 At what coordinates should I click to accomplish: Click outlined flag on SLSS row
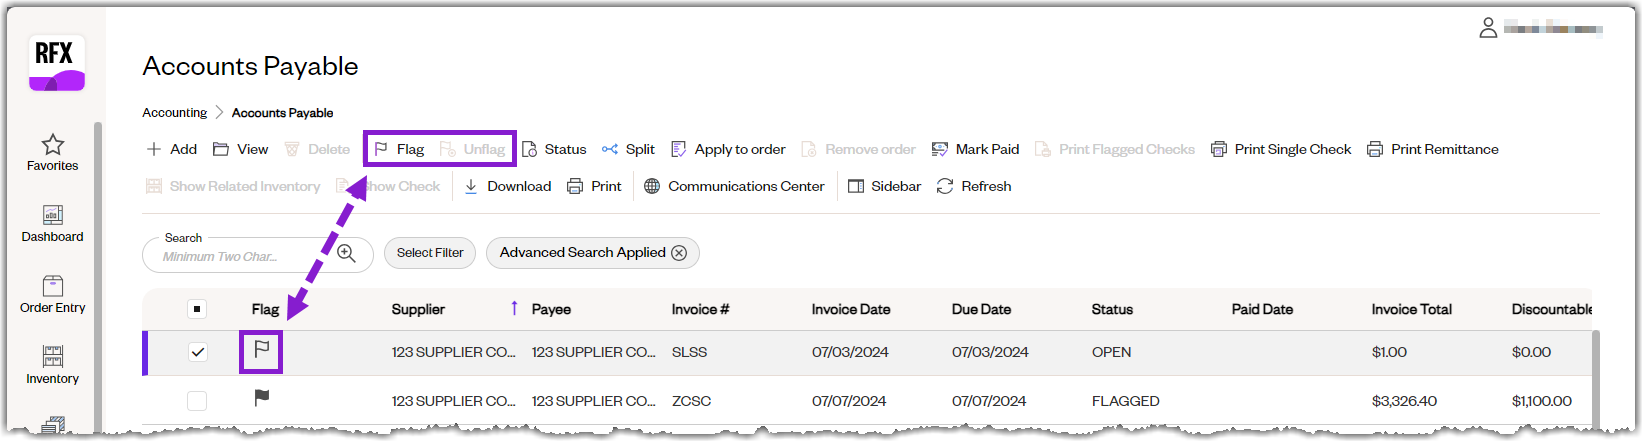coord(262,350)
